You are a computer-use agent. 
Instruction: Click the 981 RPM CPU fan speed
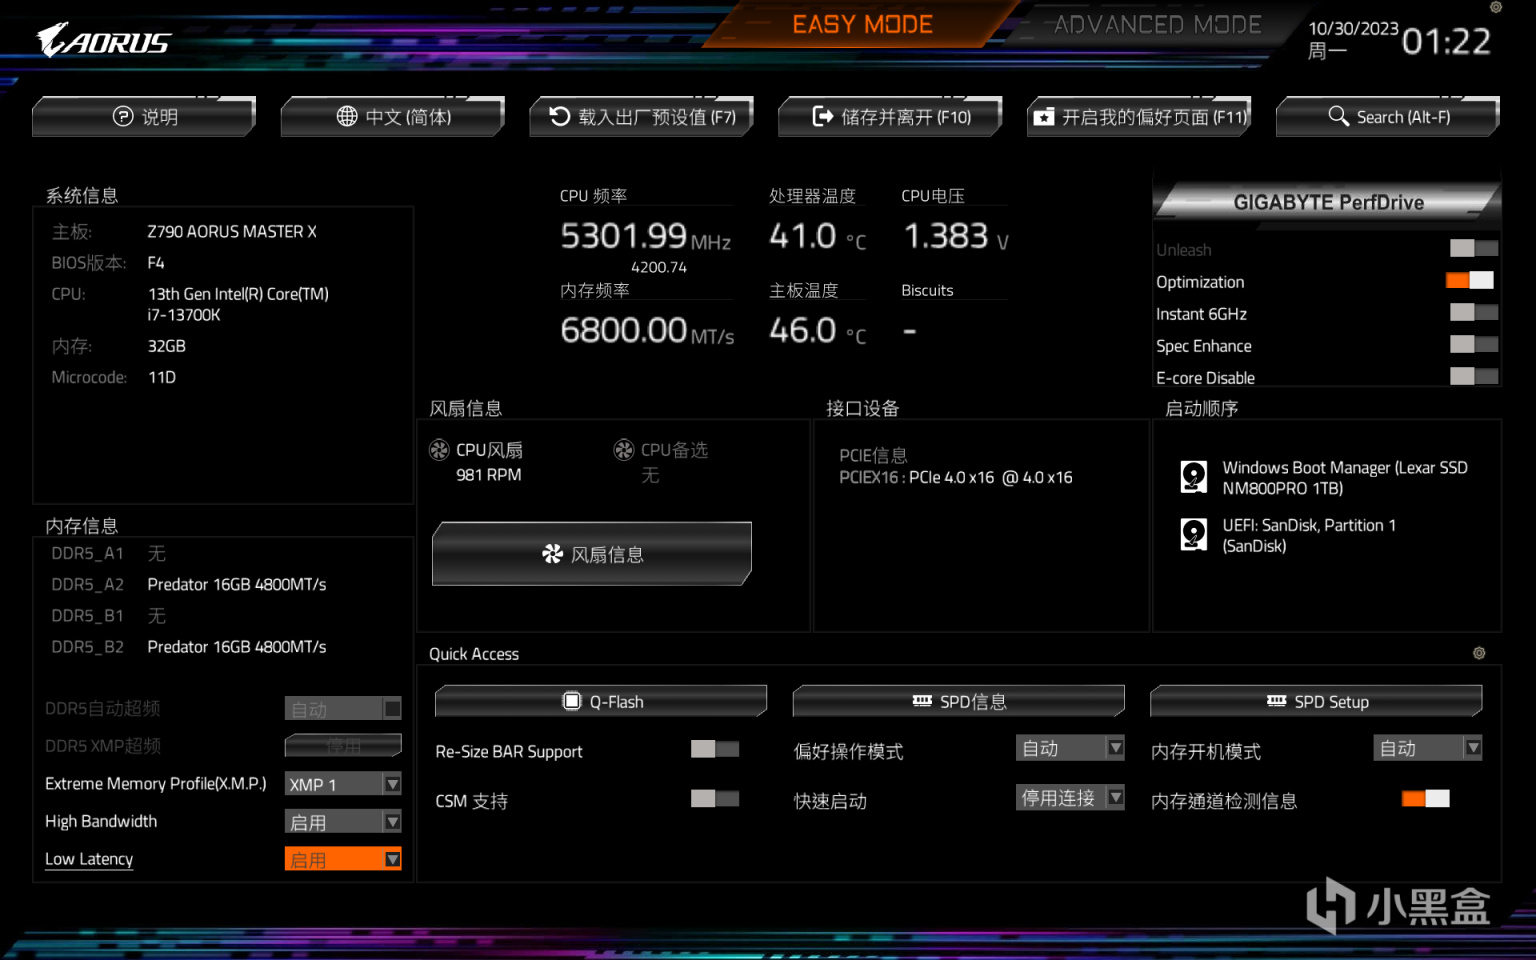point(489,475)
